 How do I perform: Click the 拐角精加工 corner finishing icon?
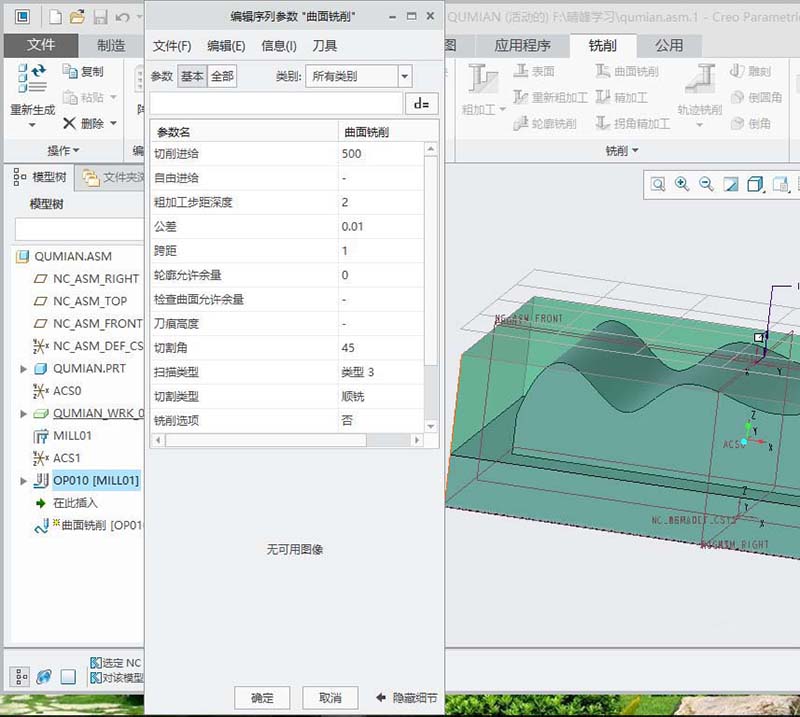click(x=603, y=123)
